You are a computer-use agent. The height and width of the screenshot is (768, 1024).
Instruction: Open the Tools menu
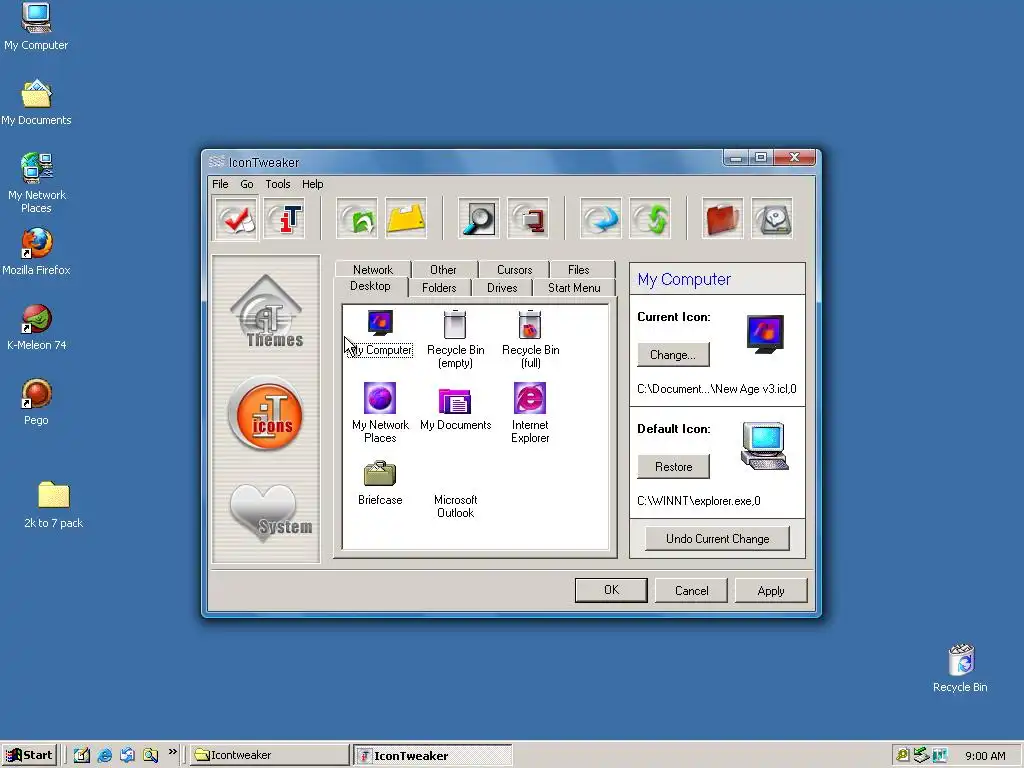[278, 184]
